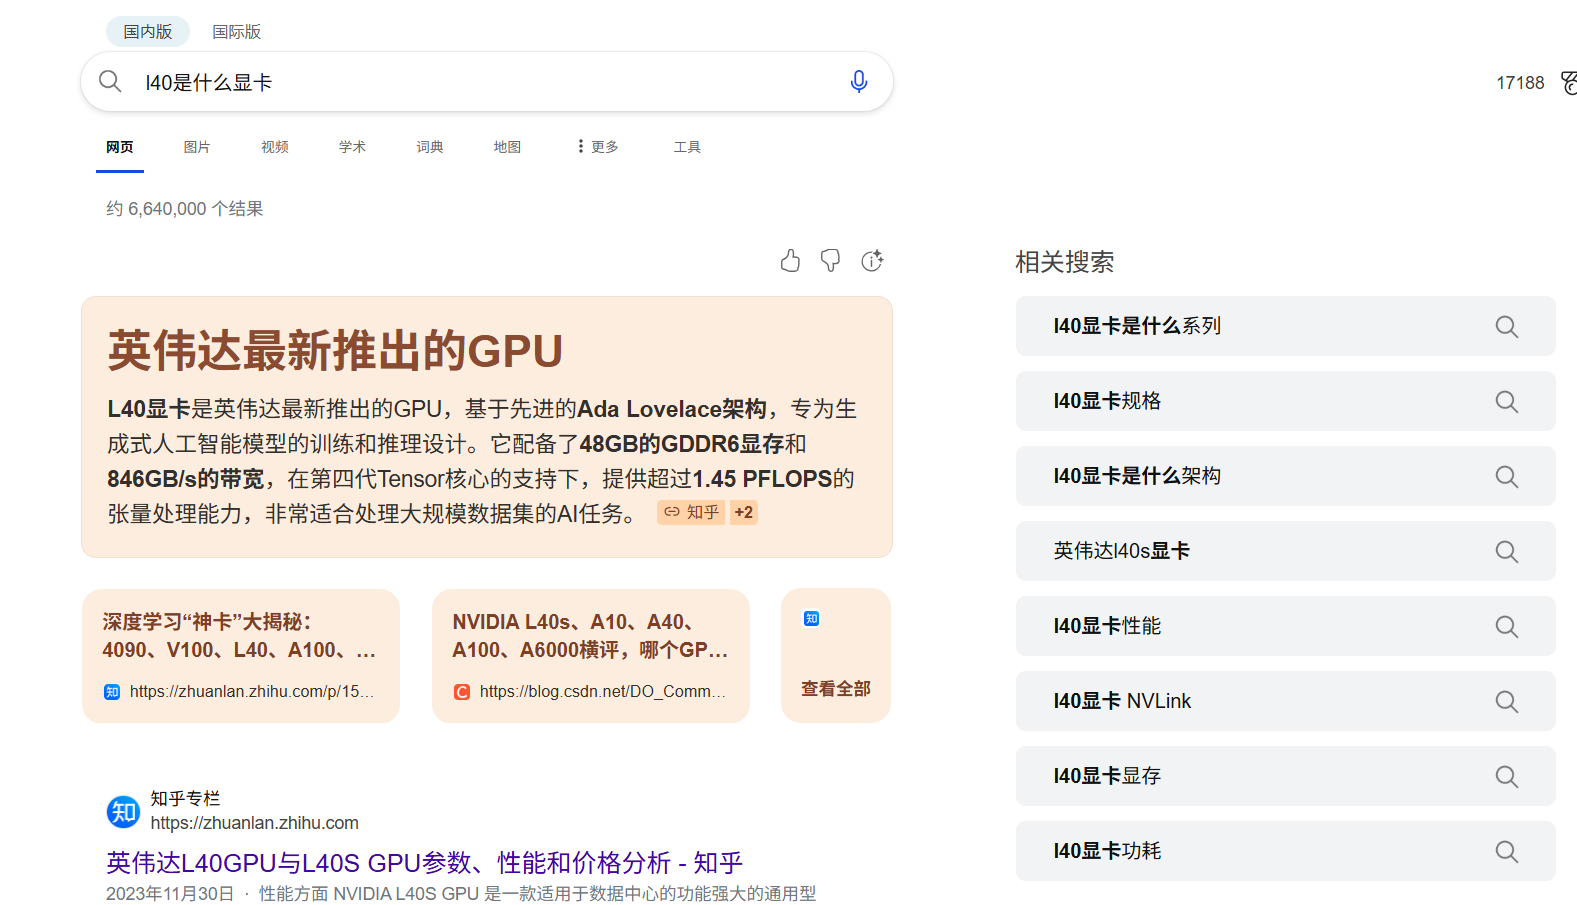
Task: Open the 图片 tab
Action: click(197, 147)
